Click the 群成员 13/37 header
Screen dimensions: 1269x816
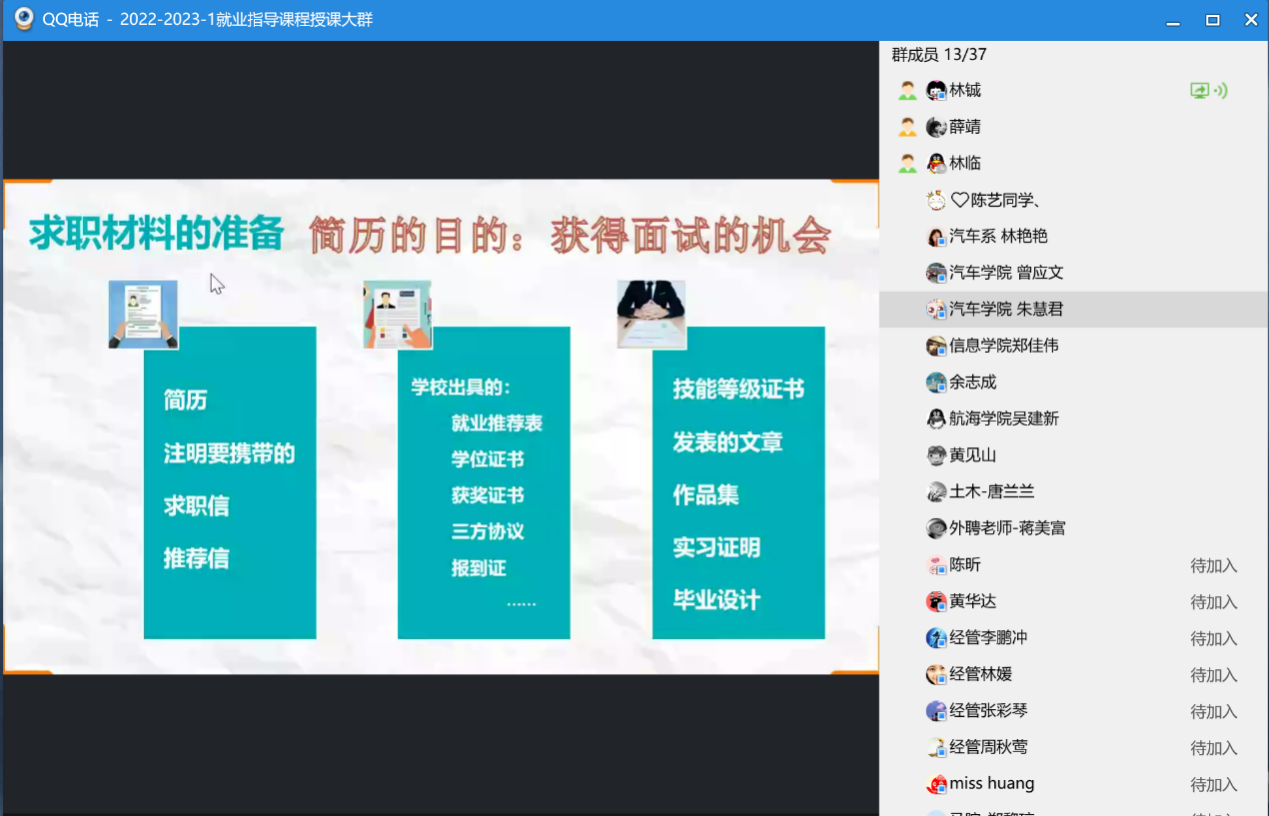[939, 55]
